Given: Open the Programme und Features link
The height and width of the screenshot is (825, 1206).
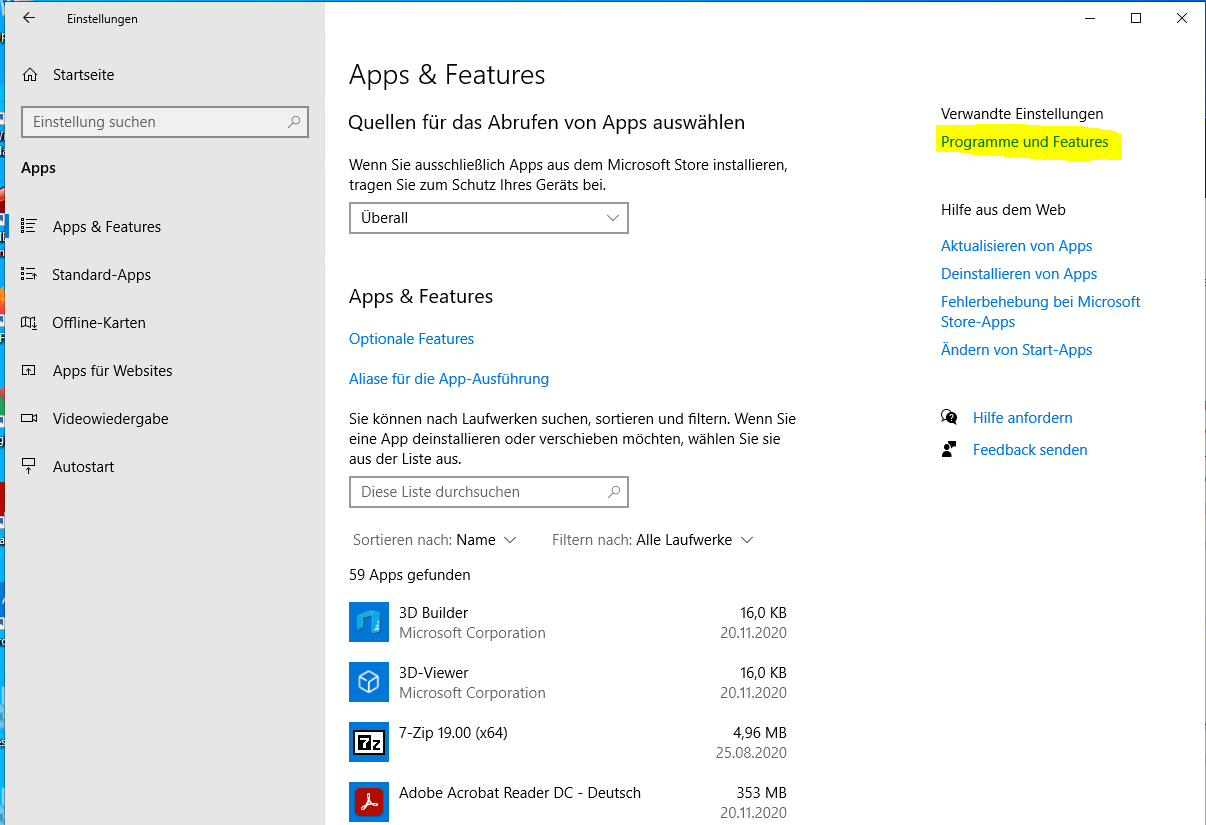Looking at the screenshot, I should [1024, 142].
